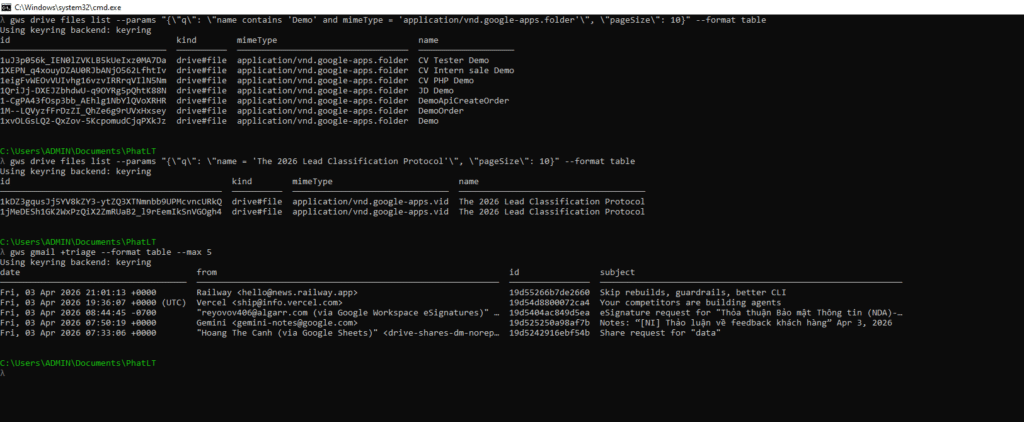Click the Gemini notes sender entry
This screenshot has width=1024, height=422.
(x=267, y=322)
